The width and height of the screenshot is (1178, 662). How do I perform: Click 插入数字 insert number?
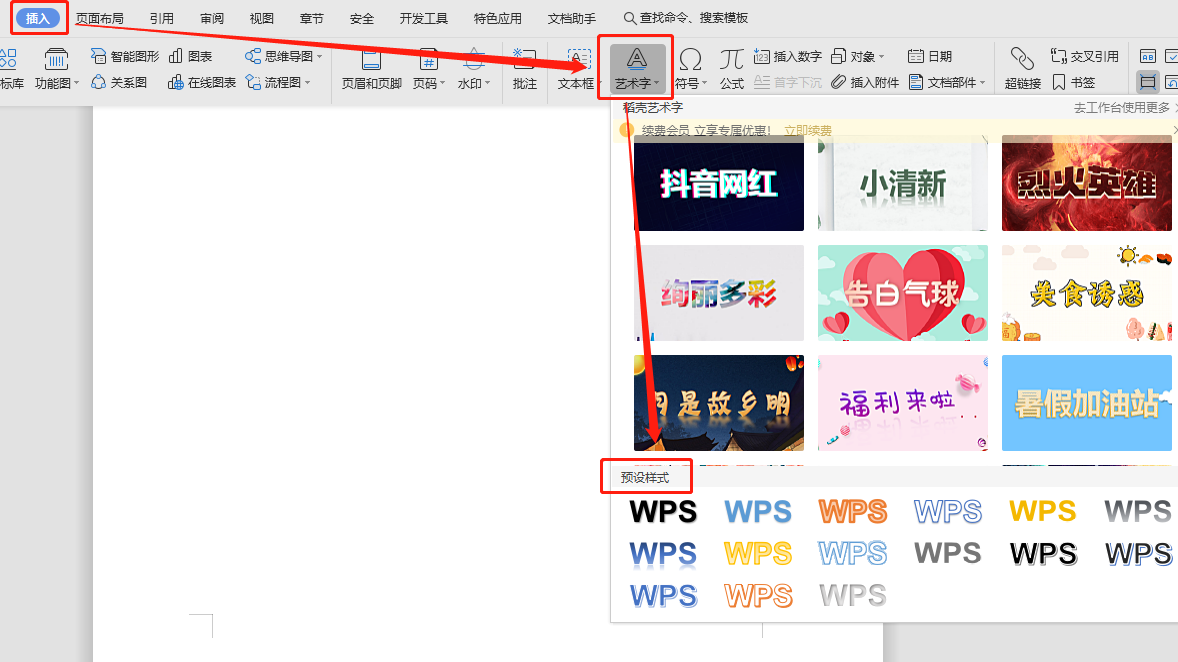(x=787, y=56)
